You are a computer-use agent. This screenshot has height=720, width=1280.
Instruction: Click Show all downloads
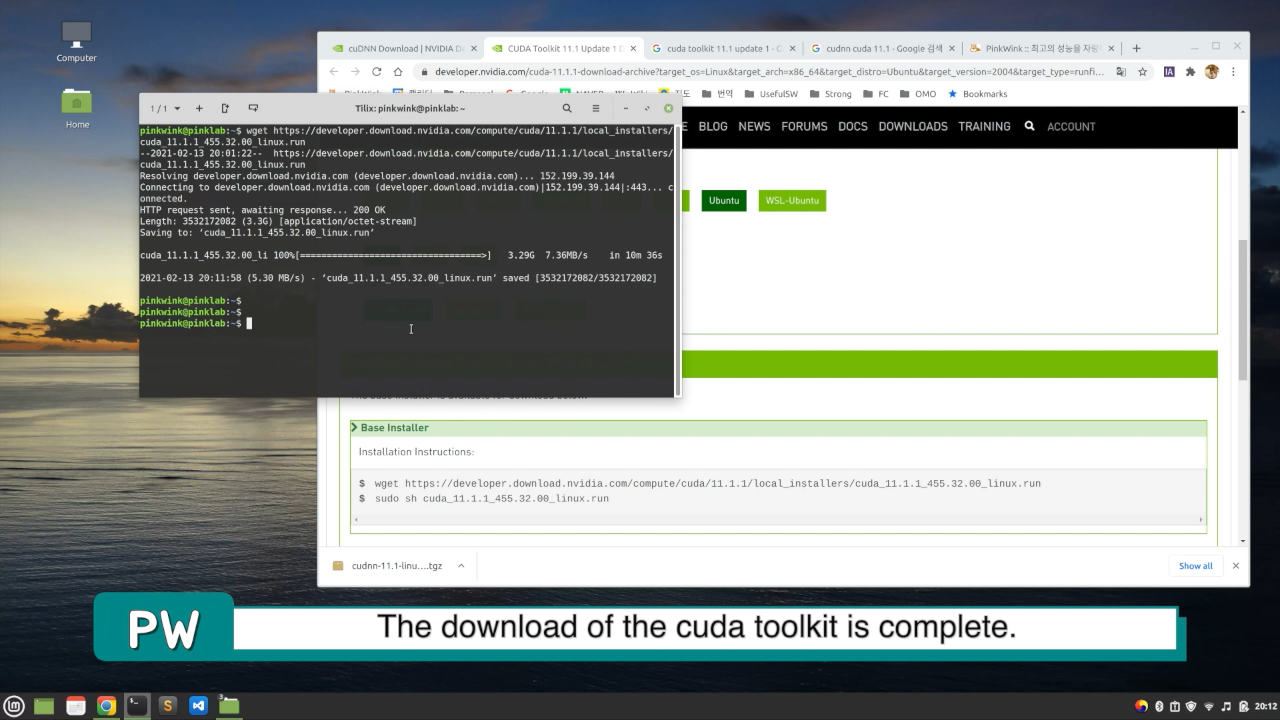pyautogui.click(x=1195, y=566)
